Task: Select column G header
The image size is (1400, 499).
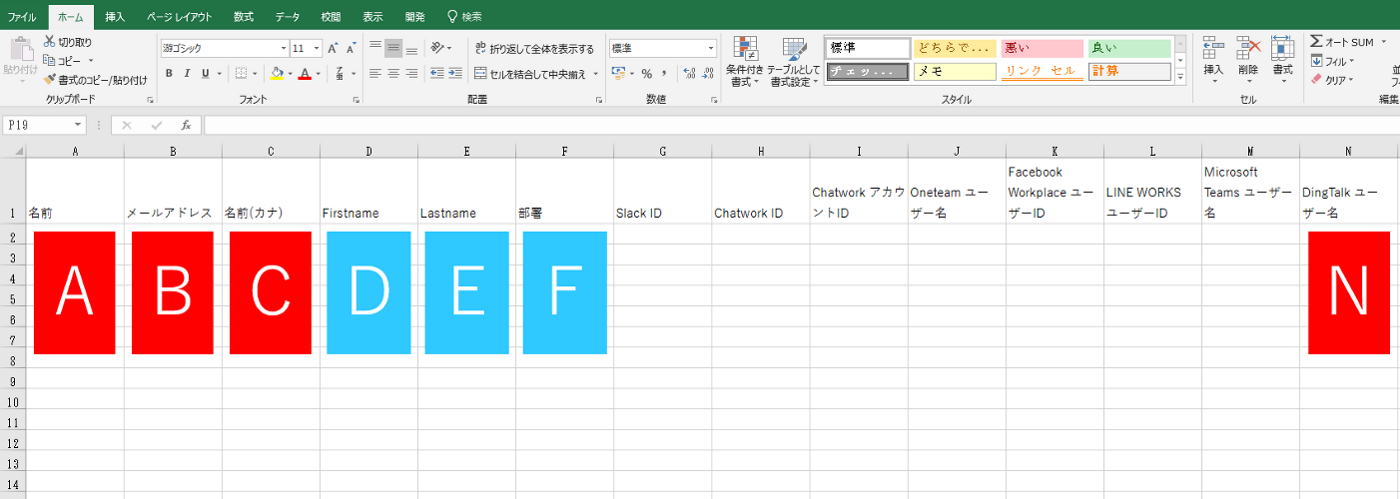Action: (663, 151)
